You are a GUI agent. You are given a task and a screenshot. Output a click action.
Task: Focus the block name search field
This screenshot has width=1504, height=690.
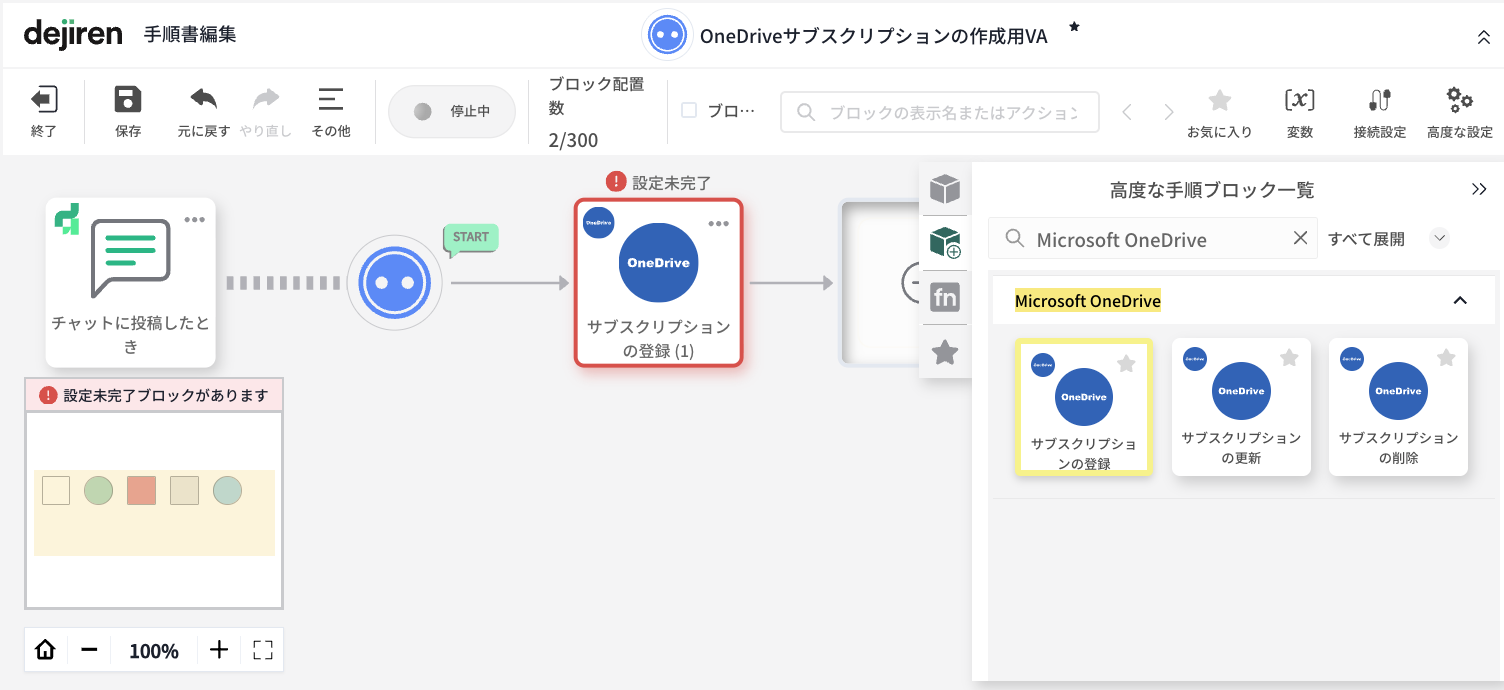tap(940, 112)
